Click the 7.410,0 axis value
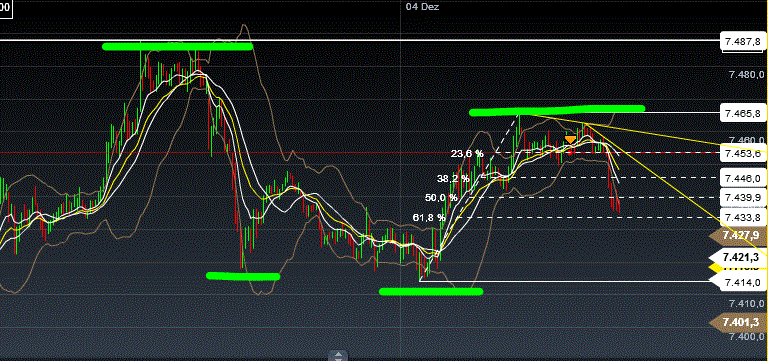The width and height of the screenshot is (768, 361). (x=745, y=304)
